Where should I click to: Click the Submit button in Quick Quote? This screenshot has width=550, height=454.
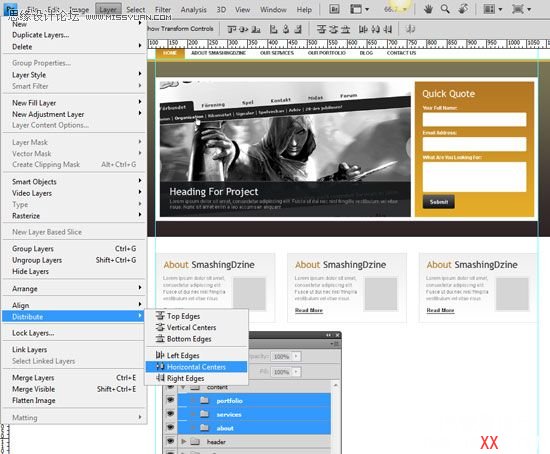[x=438, y=202]
